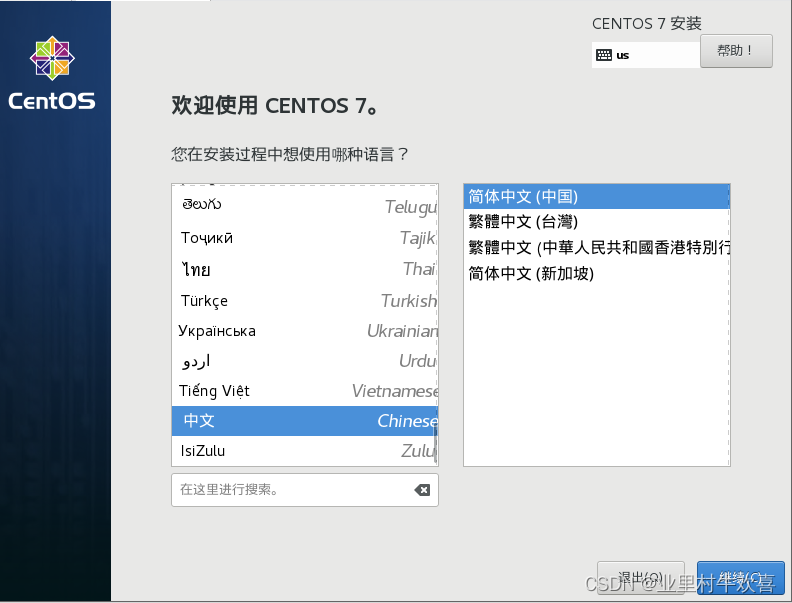Select Türkçe Turkish language row
Screen dimensions: 792x603
305,300
